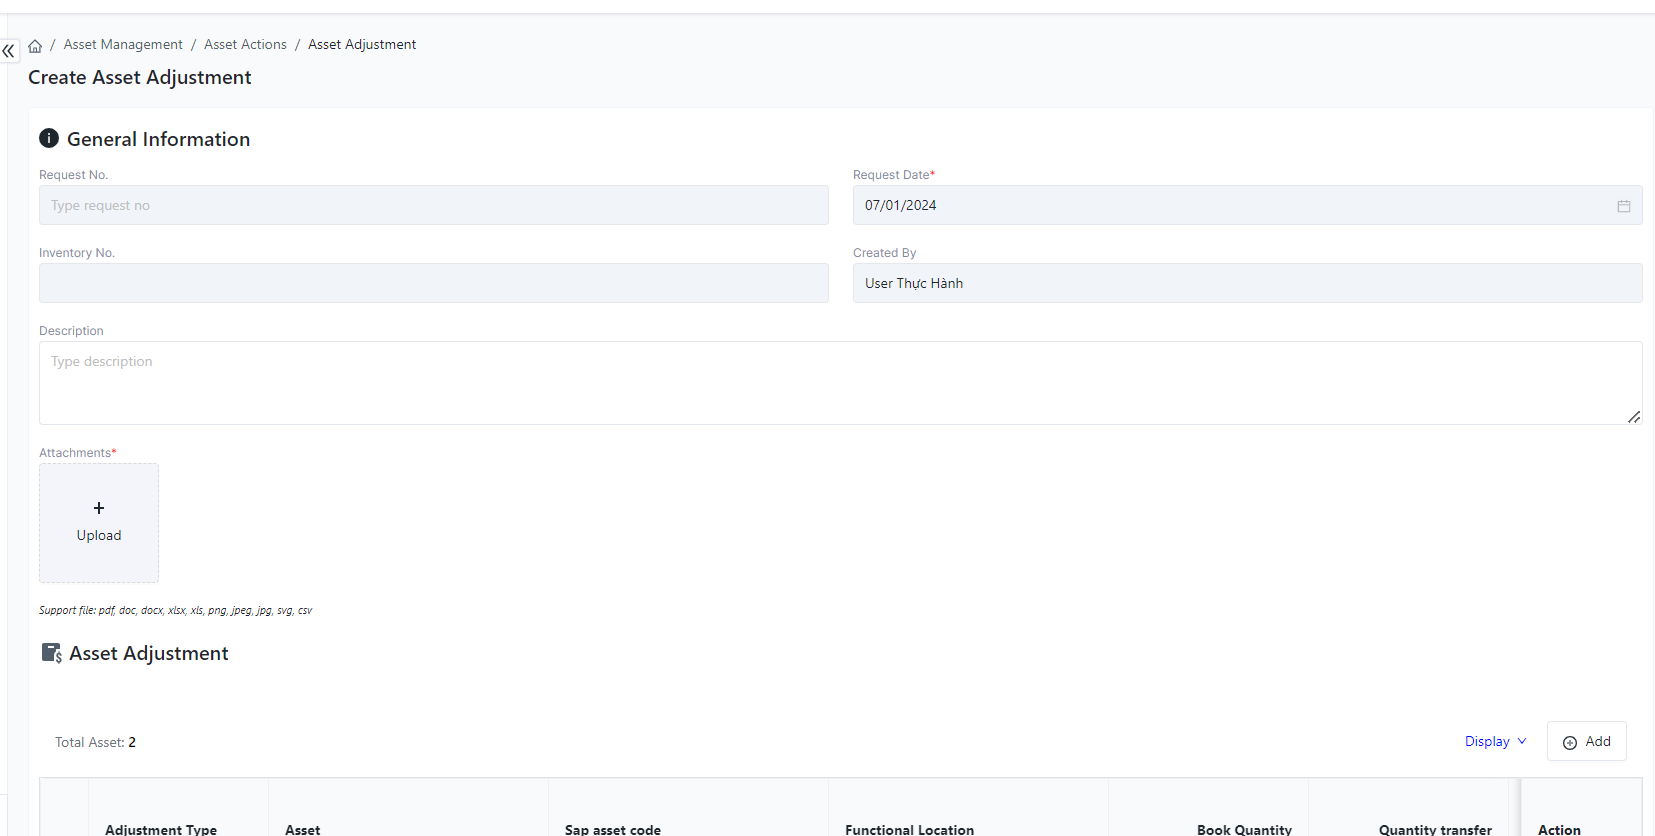Grab the Description box resize handle

click(x=1633, y=417)
